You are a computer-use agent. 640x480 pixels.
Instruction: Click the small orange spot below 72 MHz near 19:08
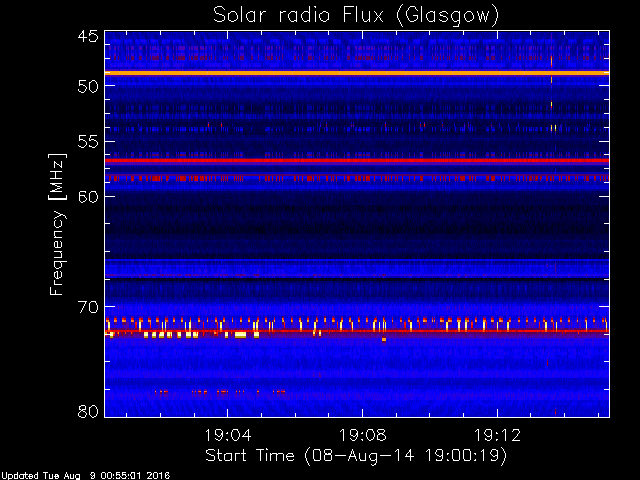tap(384, 339)
